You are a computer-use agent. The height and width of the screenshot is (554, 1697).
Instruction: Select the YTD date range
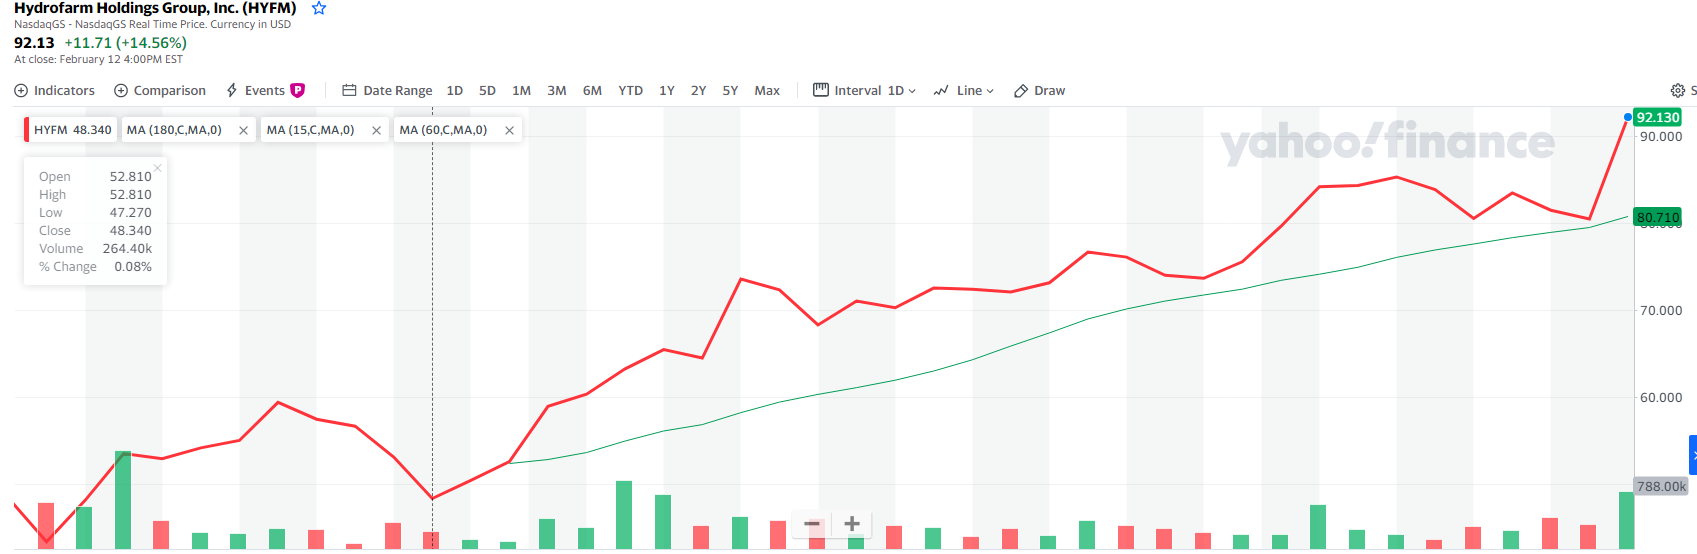click(x=630, y=90)
